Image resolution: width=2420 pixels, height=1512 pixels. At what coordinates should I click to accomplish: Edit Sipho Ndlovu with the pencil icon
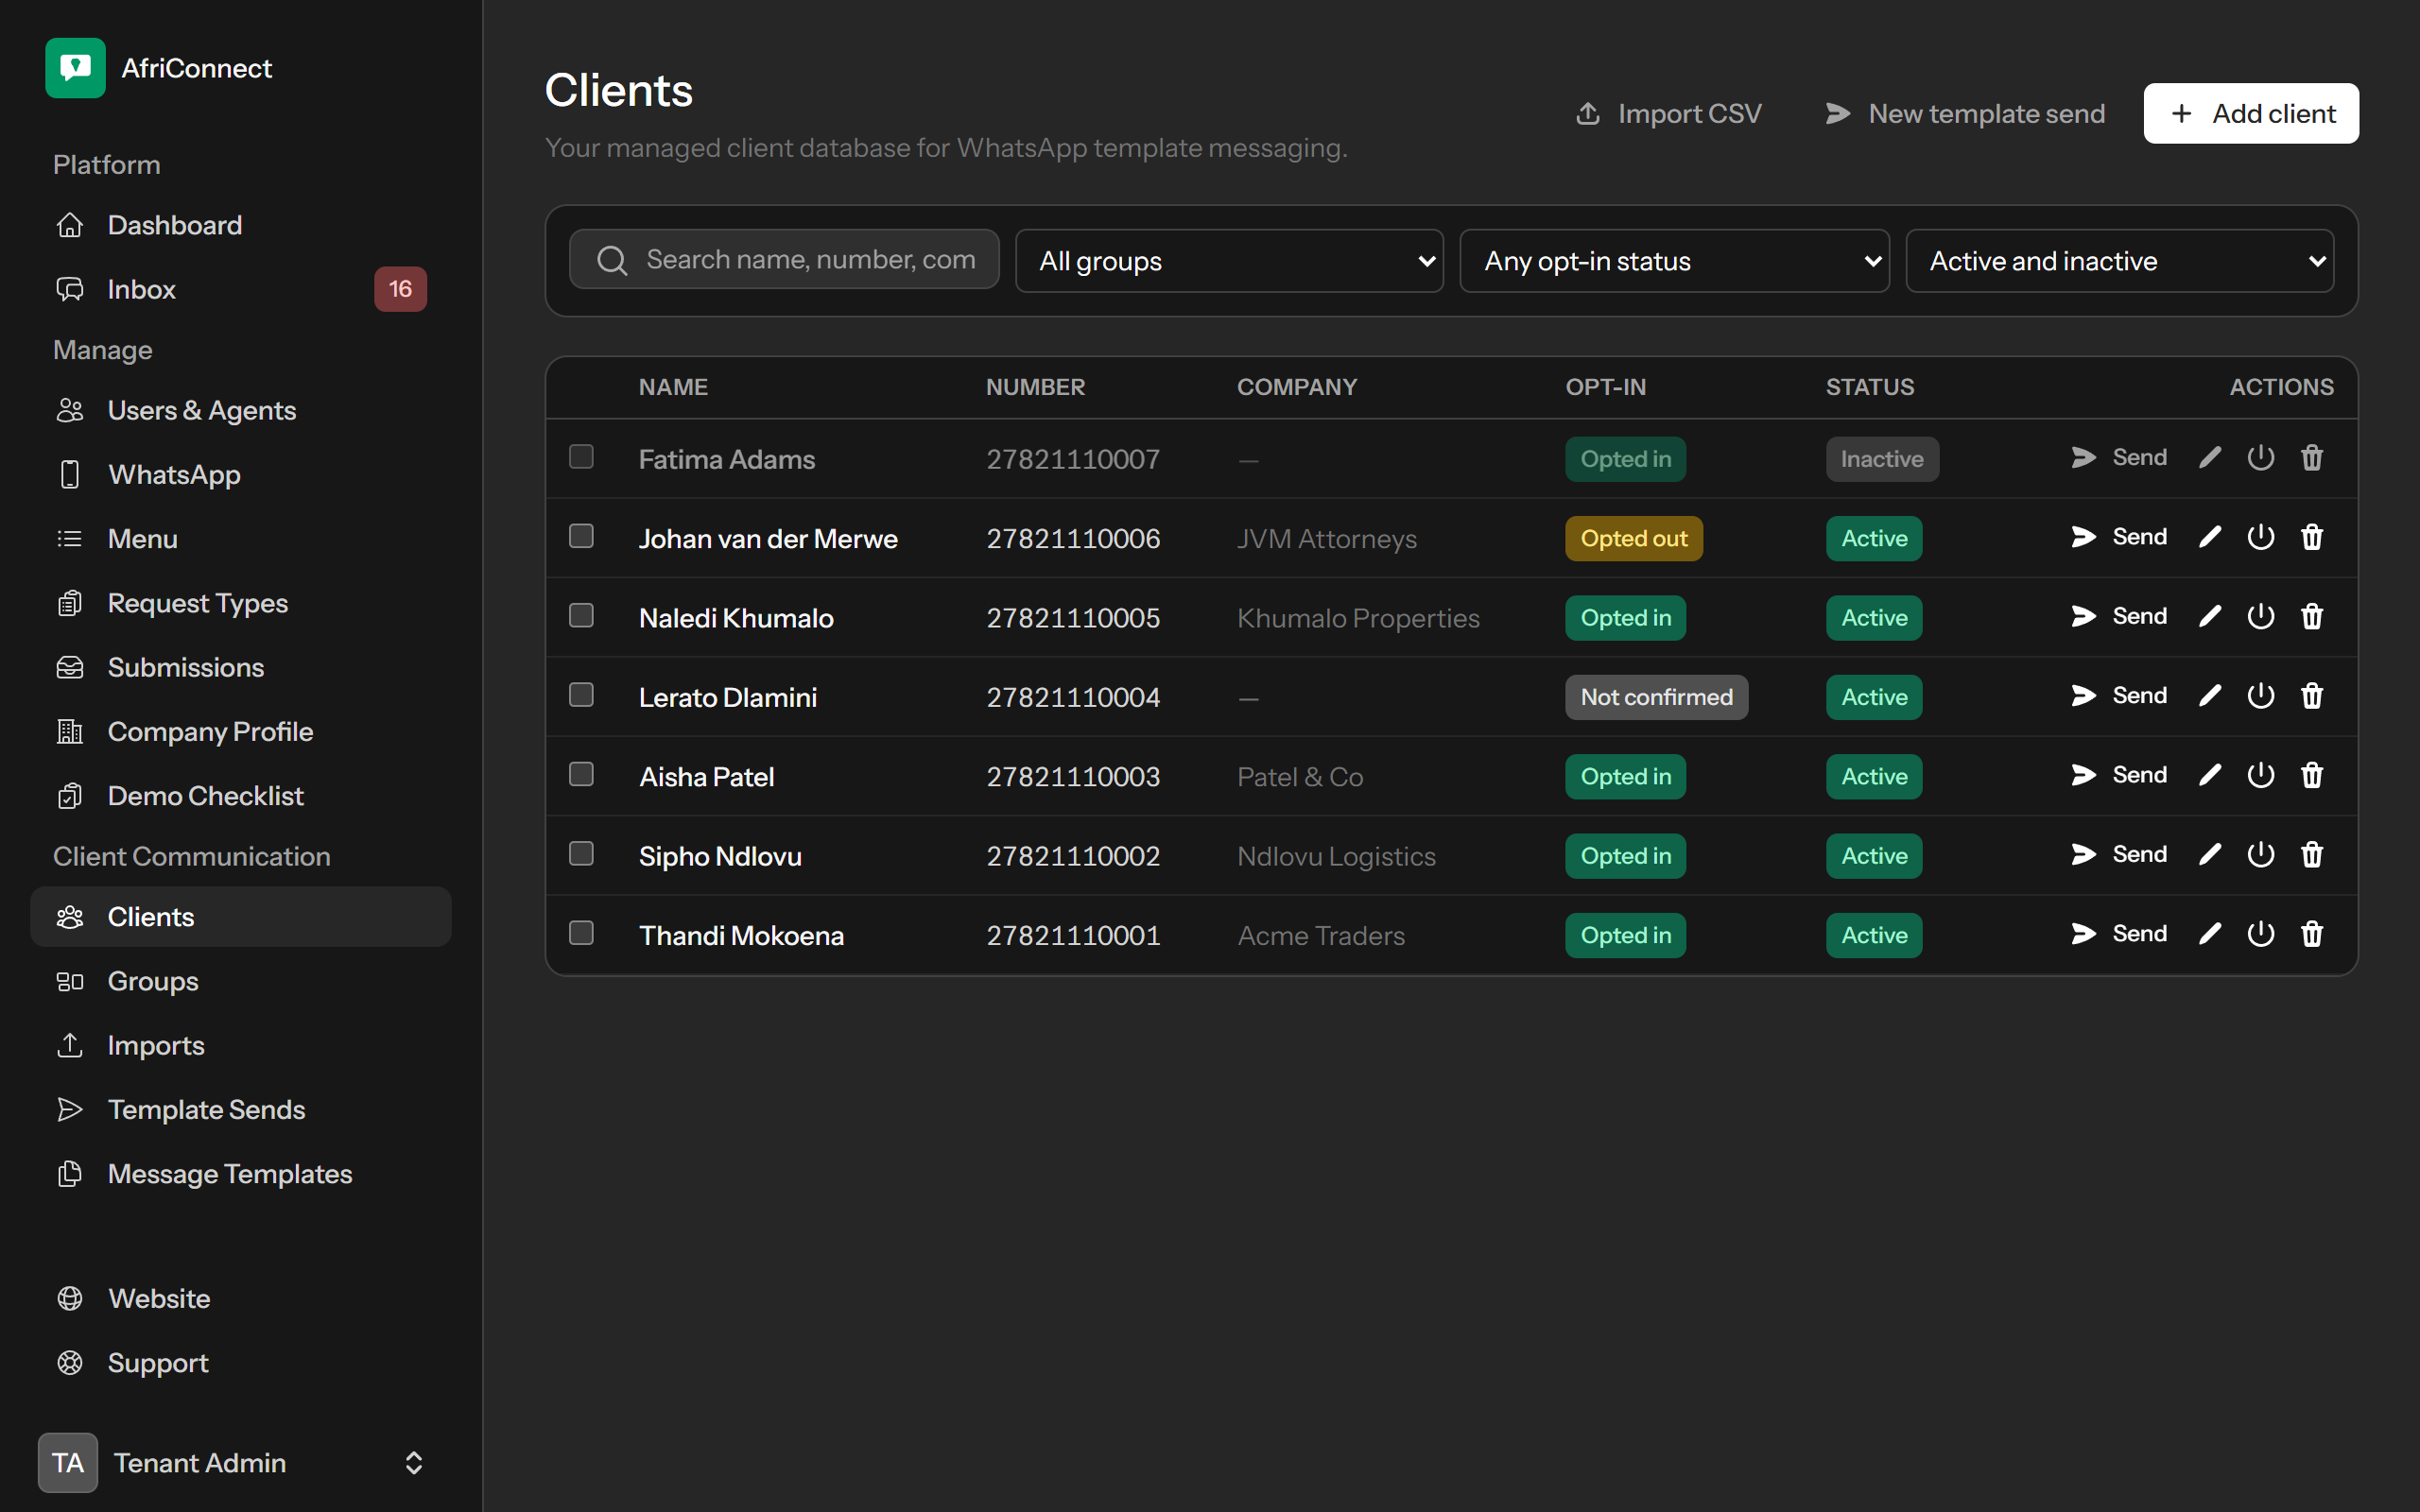coord(2210,855)
